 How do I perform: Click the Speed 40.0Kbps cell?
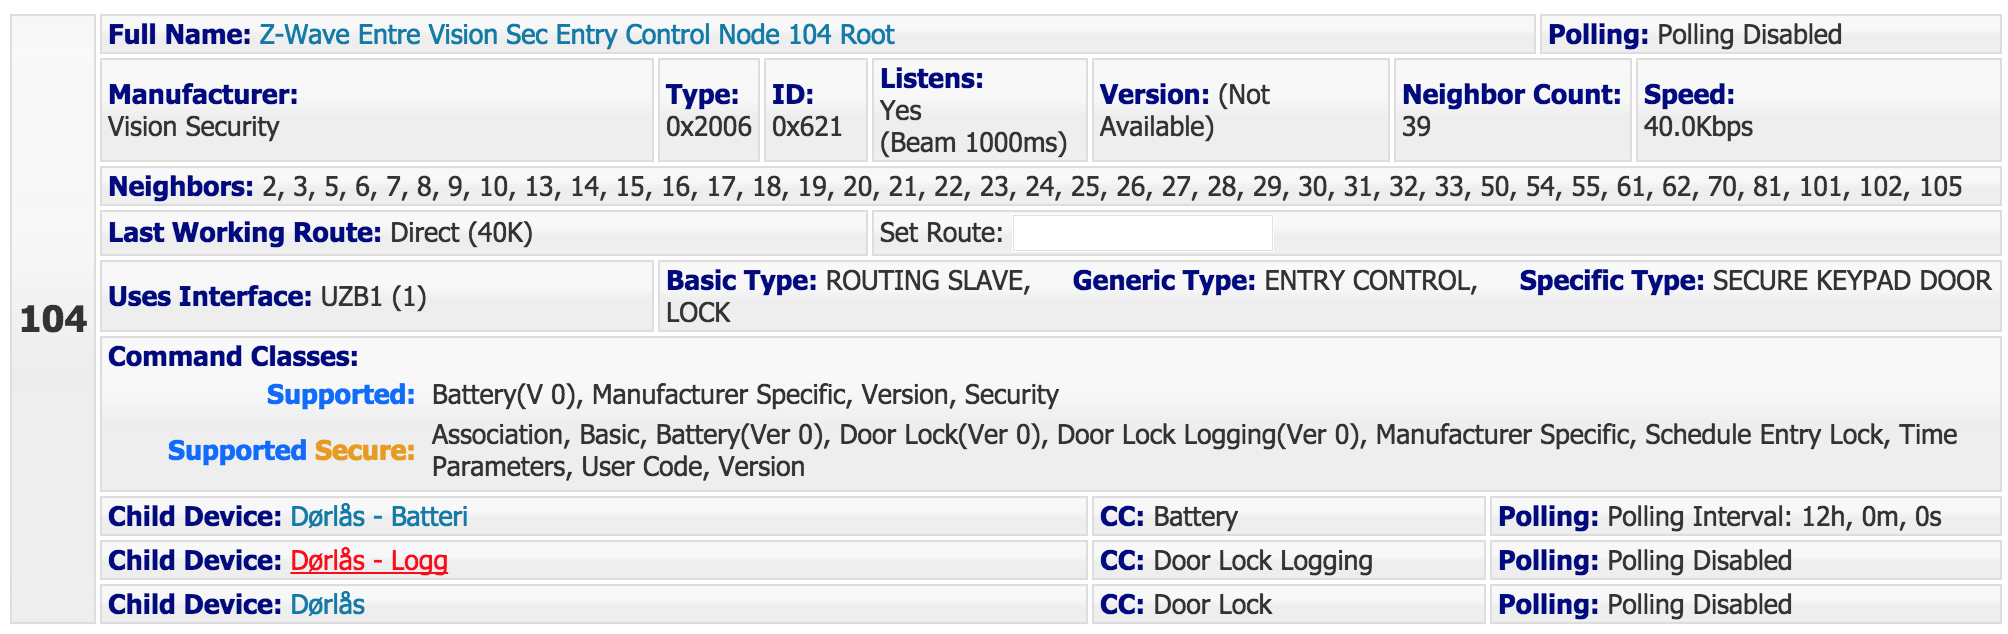(x=1818, y=110)
